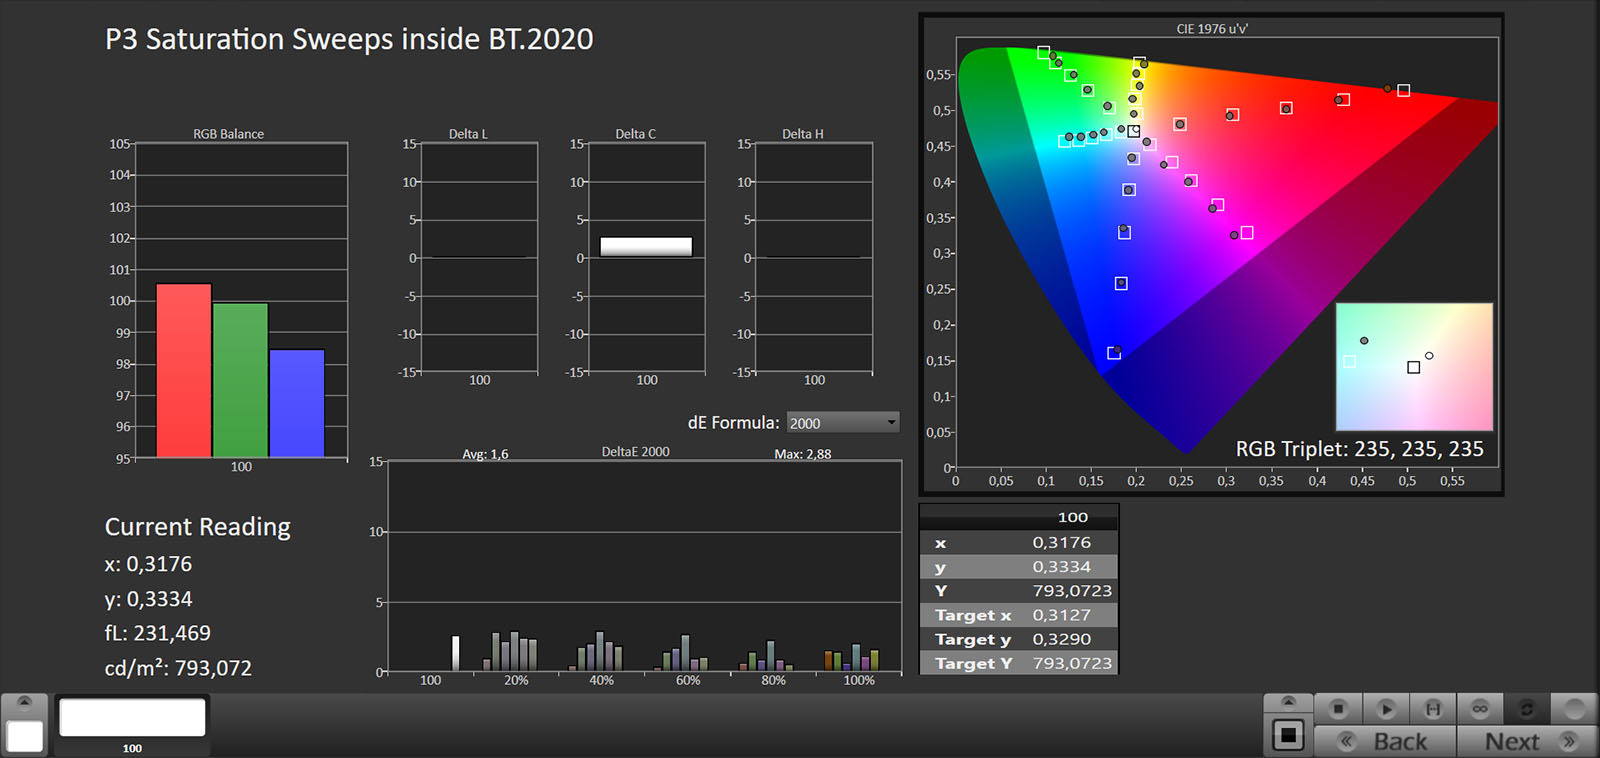The width and height of the screenshot is (1600, 758).
Task: Click the circular refresh arrows icon
Action: pyautogui.click(x=1527, y=709)
